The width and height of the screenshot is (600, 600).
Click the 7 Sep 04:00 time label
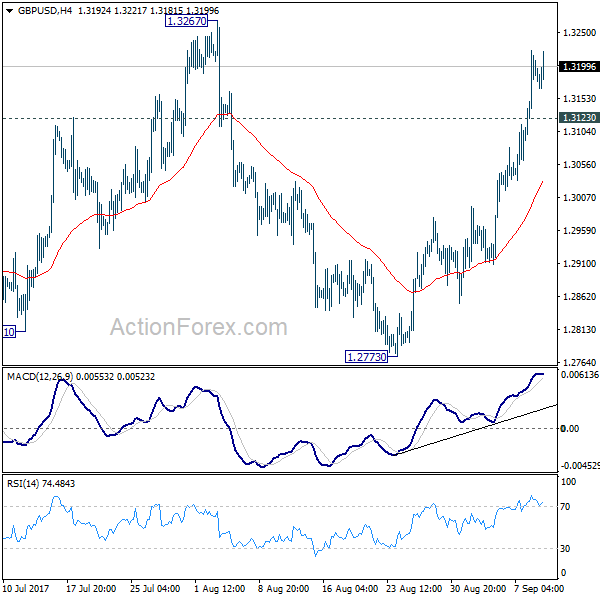click(539, 589)
